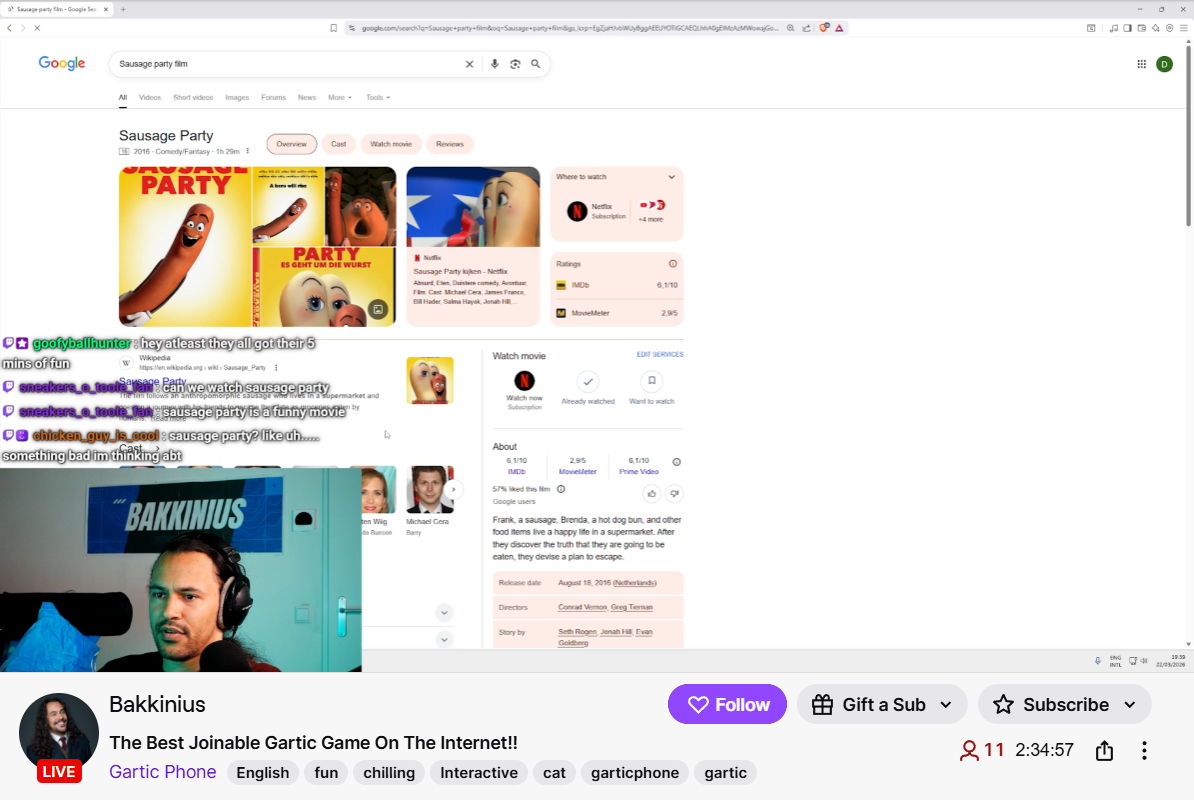Follow the Bakkinius channel
This screenshot has height=800, width=1194.
[x=727, y=705]
